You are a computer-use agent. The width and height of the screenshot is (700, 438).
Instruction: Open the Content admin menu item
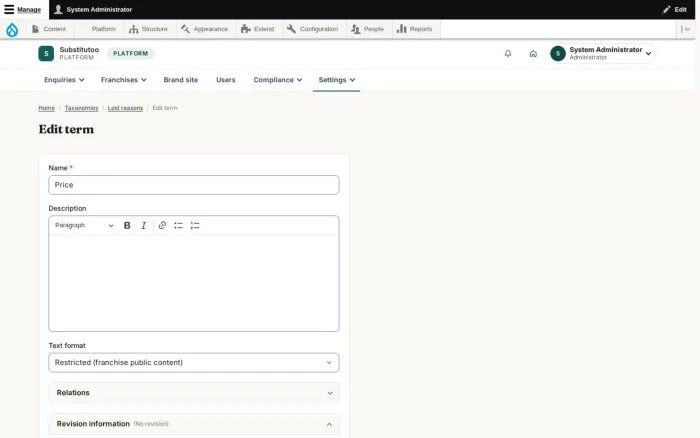(49, 29)
